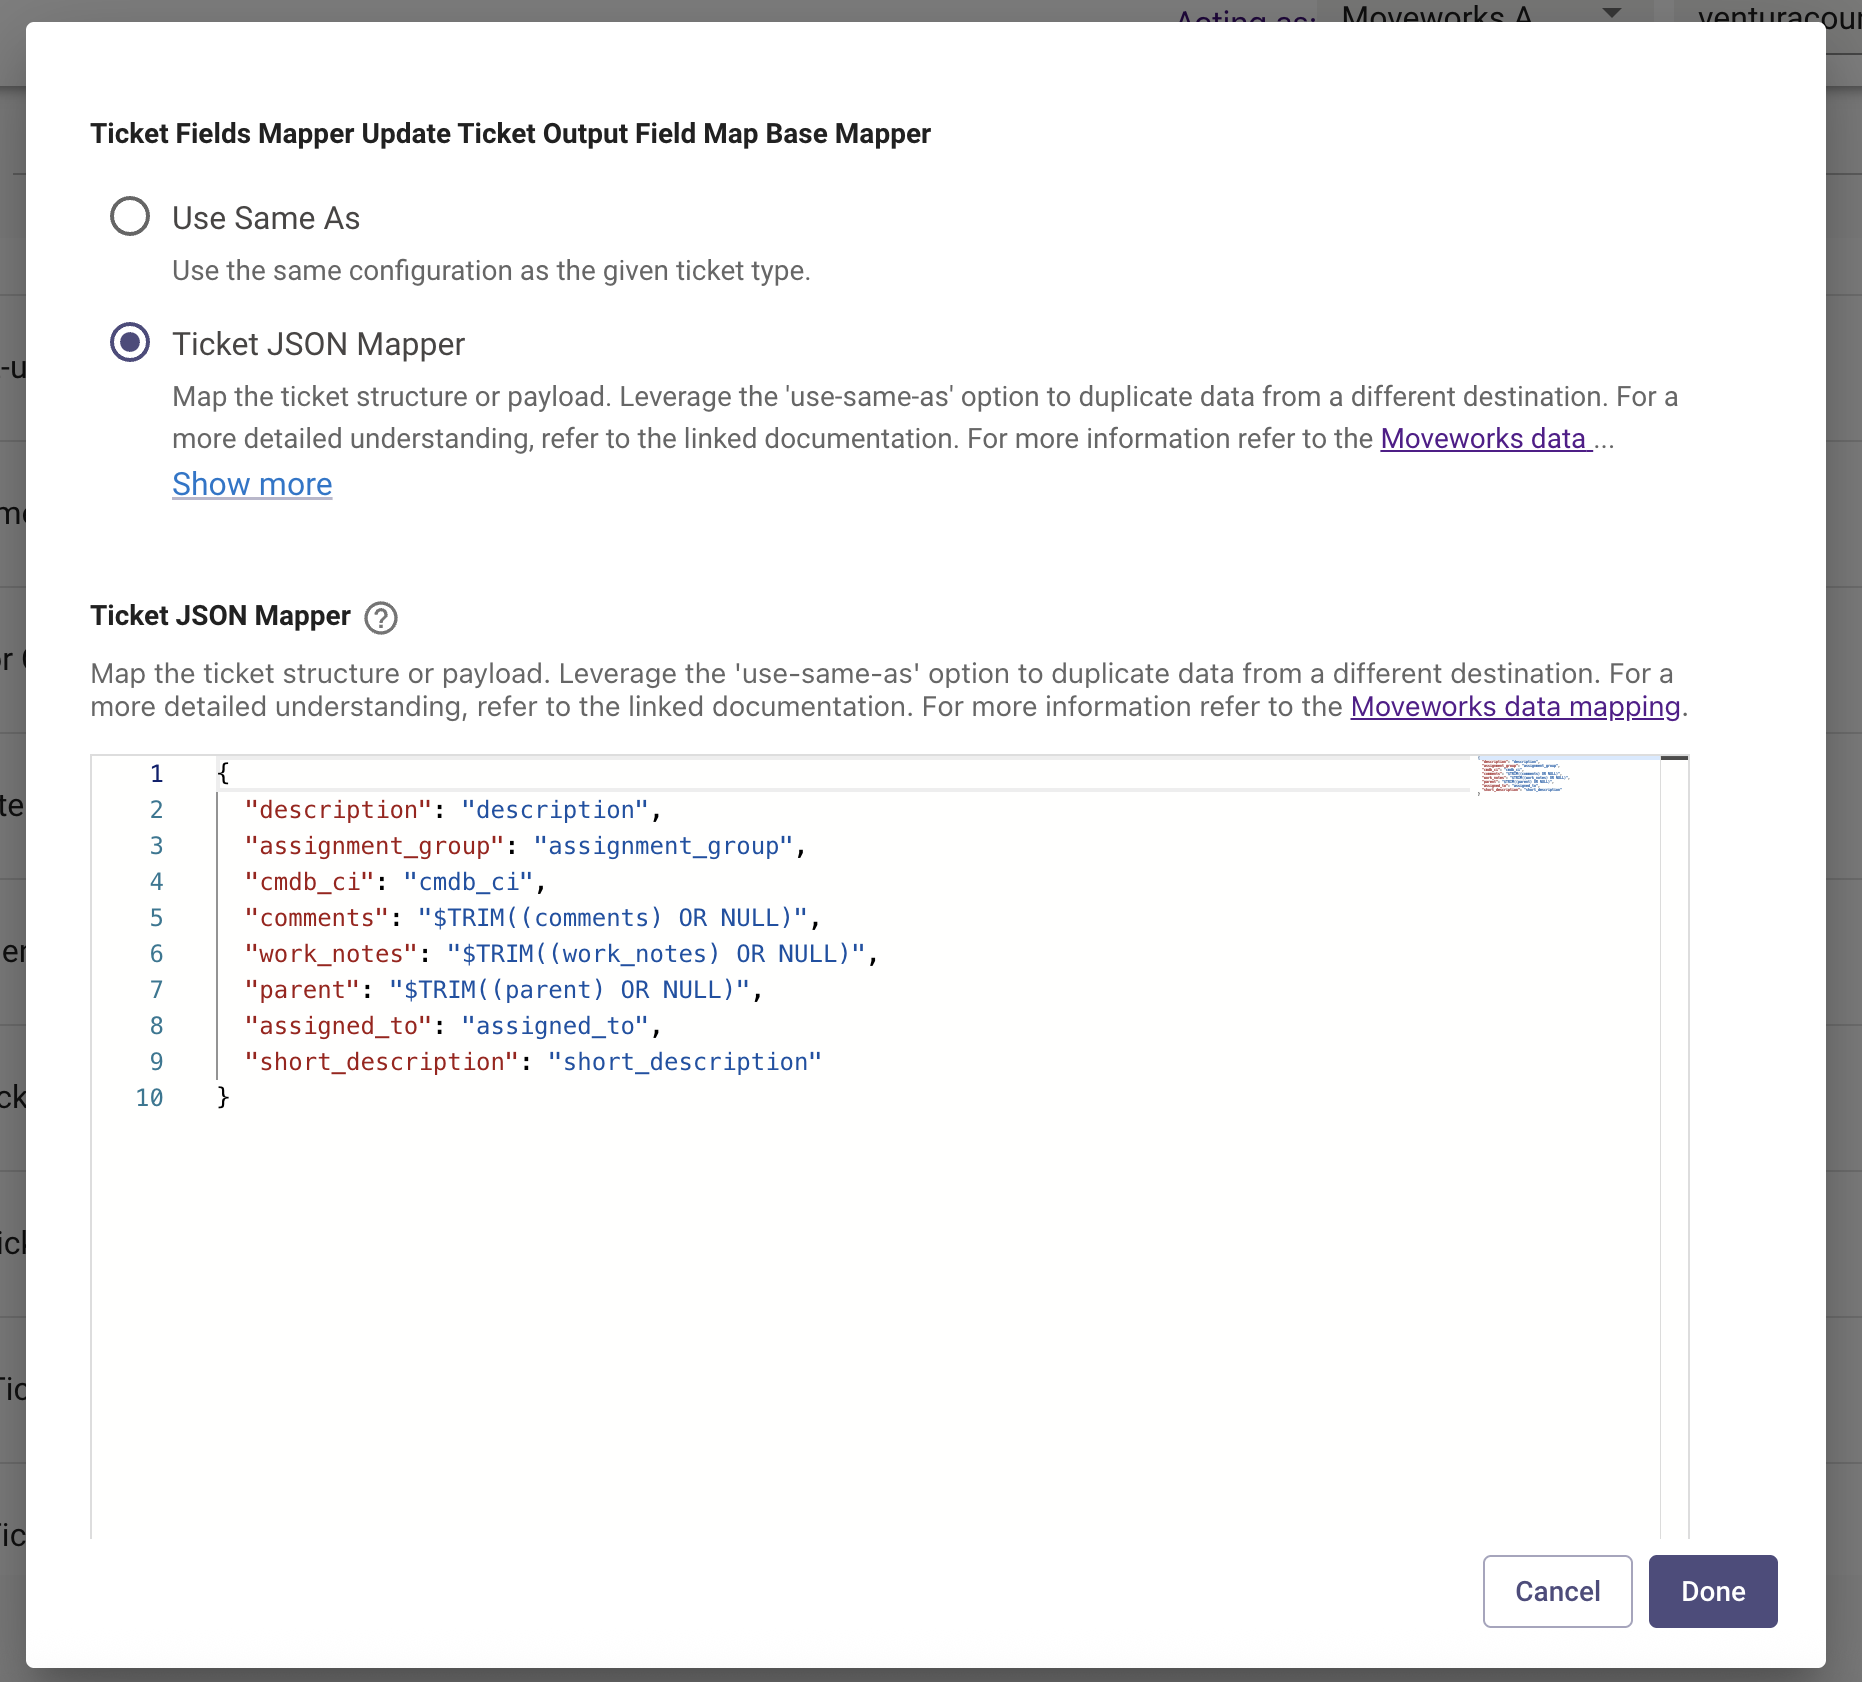Screen dimensions: 1862x1682
Task: Click the caret arrow beside Moveworks A
Action: [1611, 14]
